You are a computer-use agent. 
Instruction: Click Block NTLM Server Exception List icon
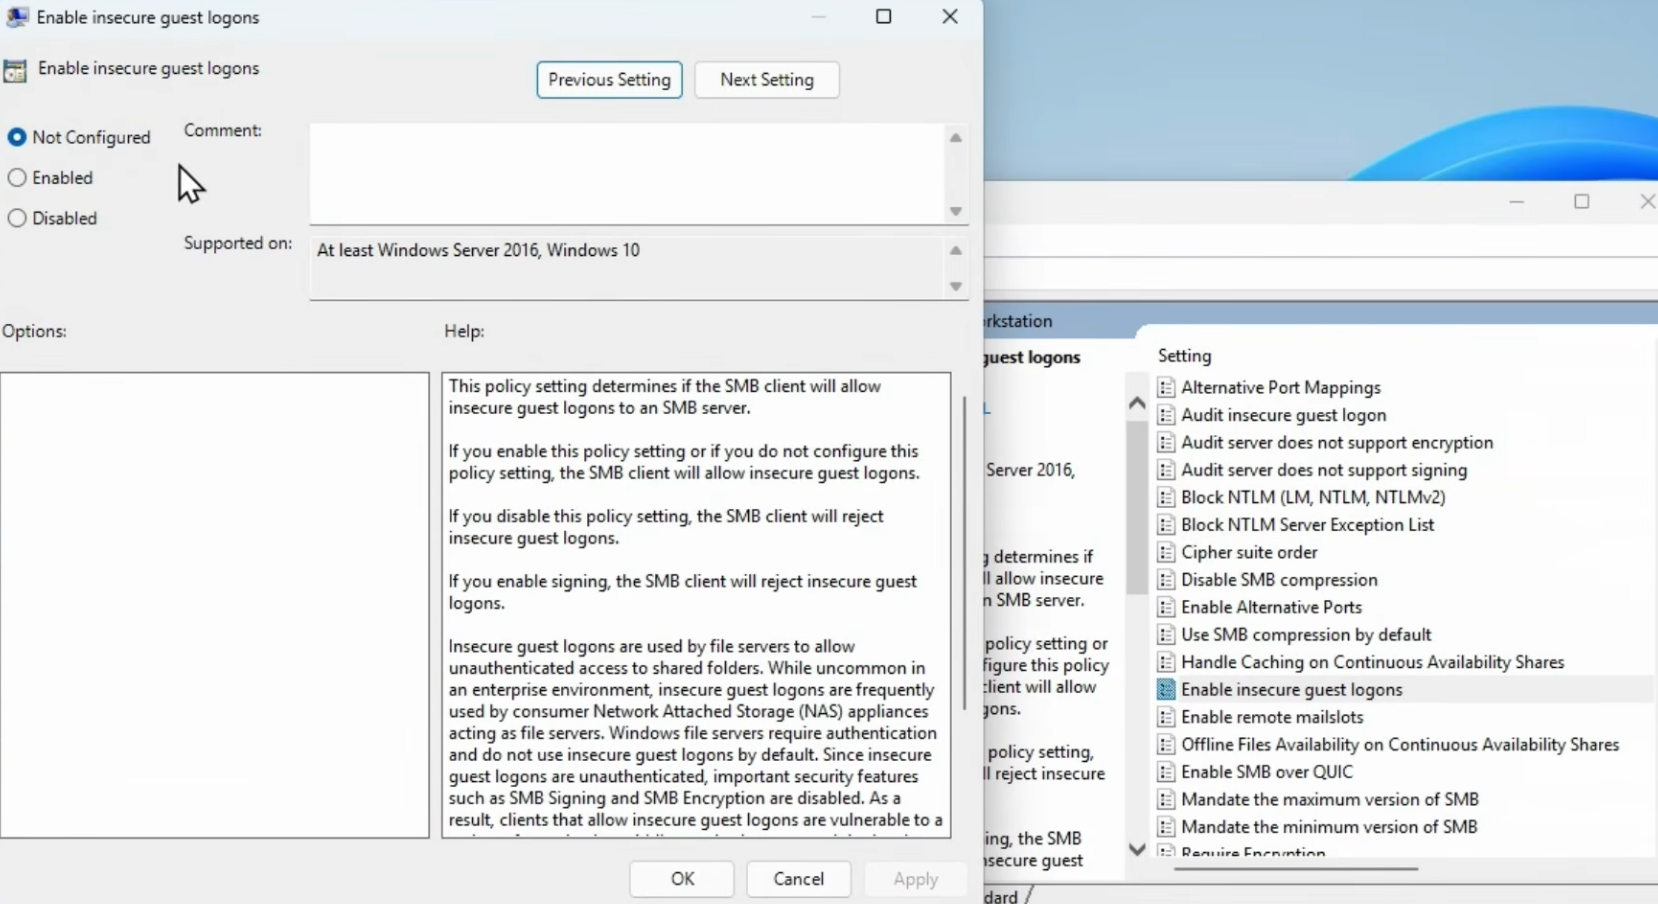pos(1166,525)
